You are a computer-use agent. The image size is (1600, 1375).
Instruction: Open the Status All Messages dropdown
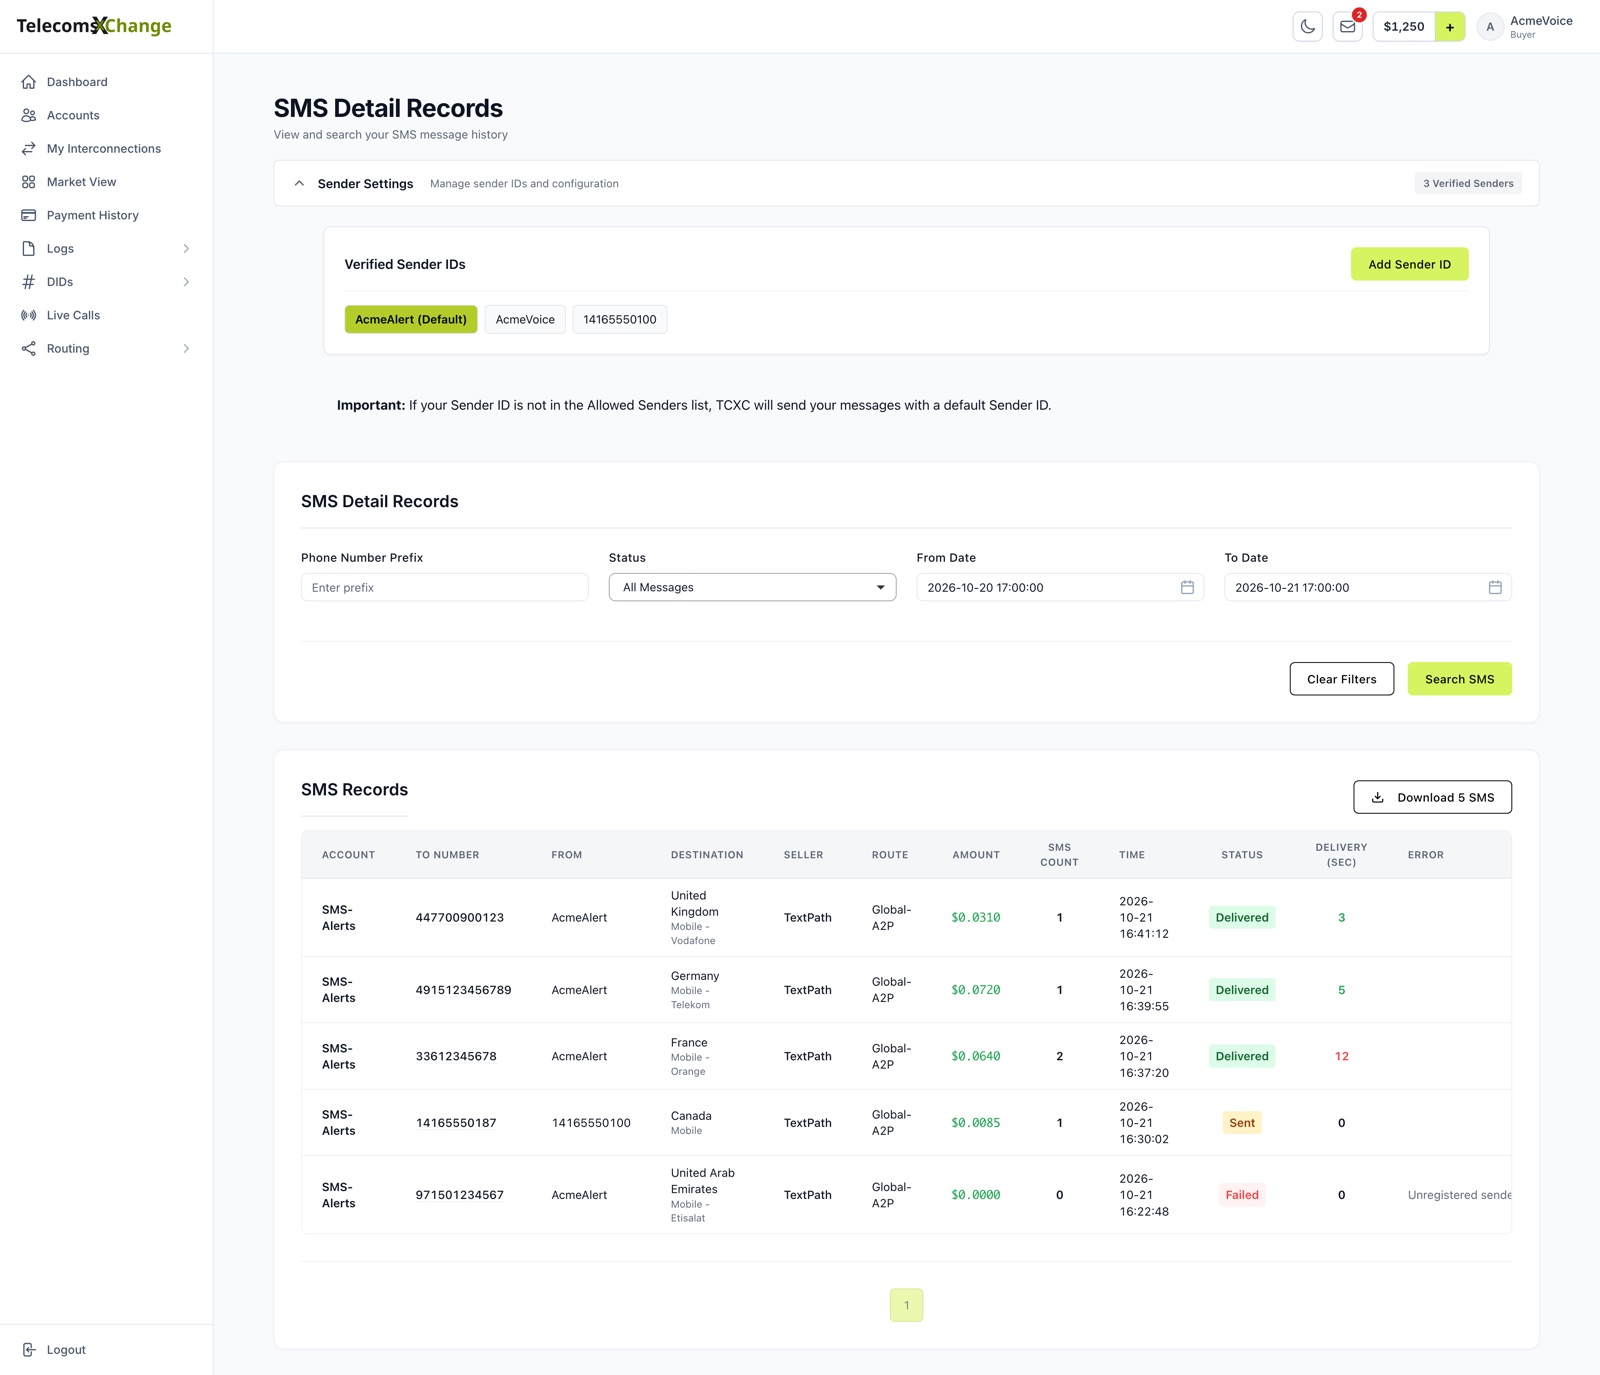point(752,587)
